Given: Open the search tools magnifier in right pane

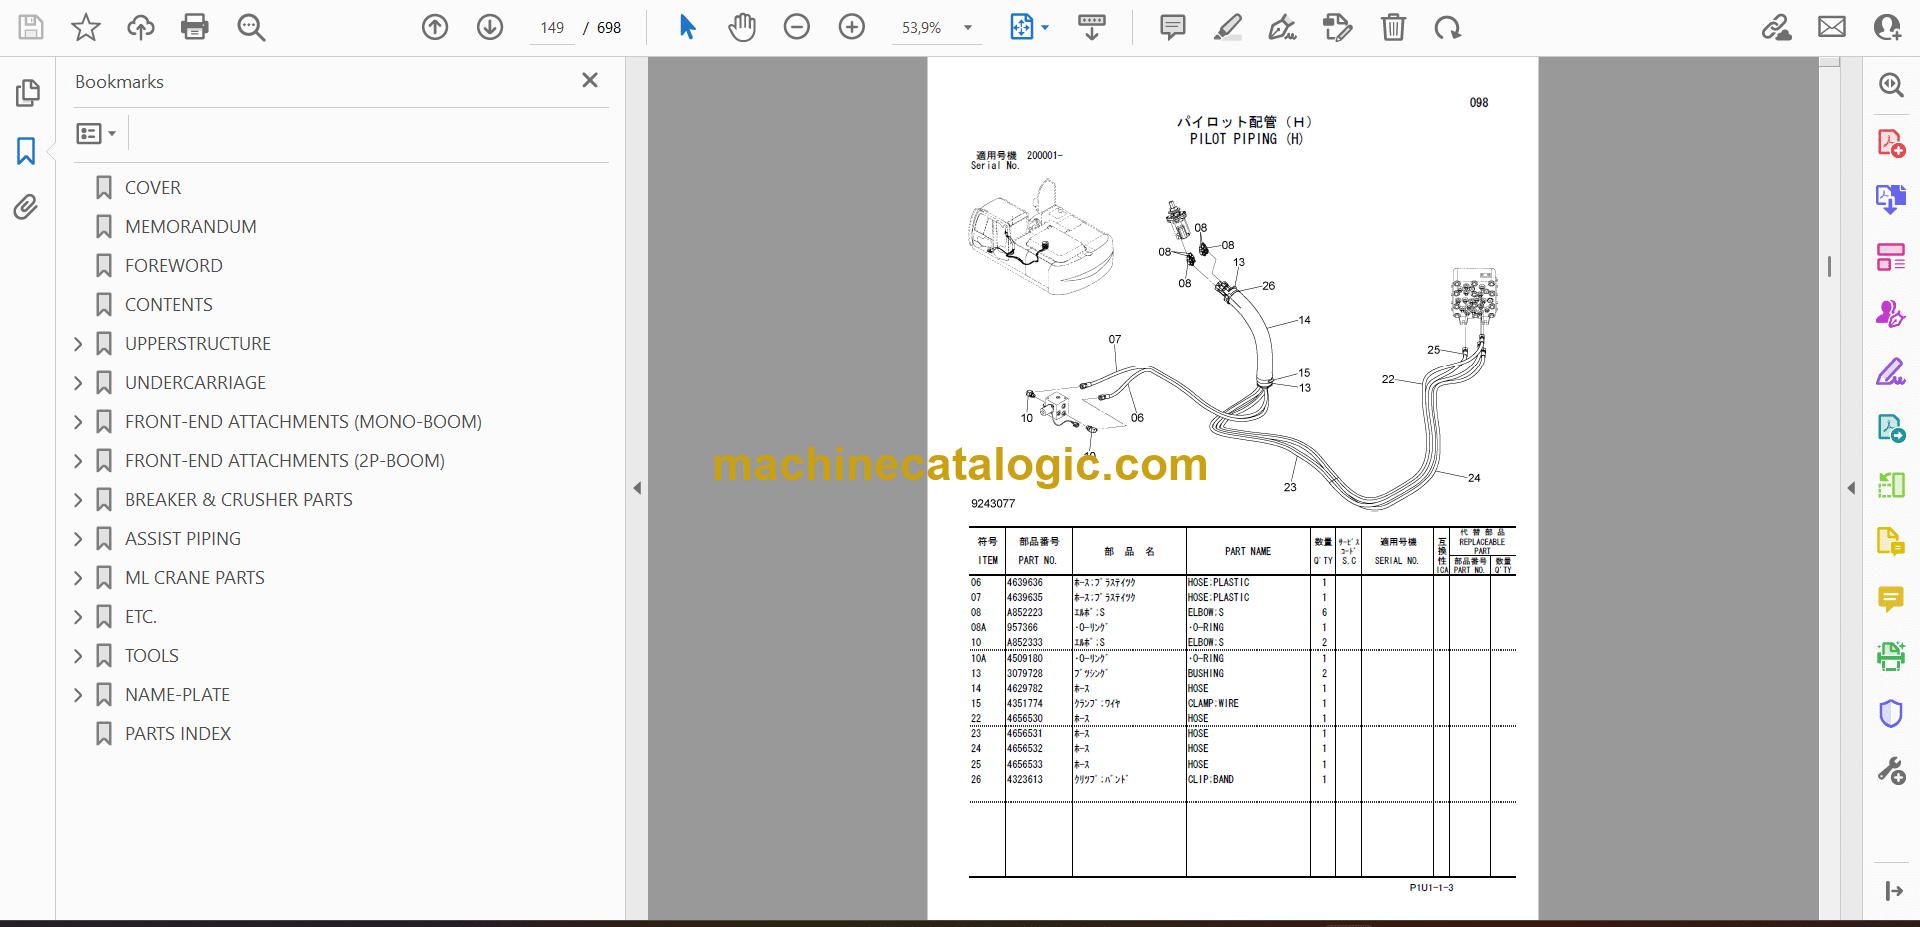Looking at the screenshot, I should 1891,85.
